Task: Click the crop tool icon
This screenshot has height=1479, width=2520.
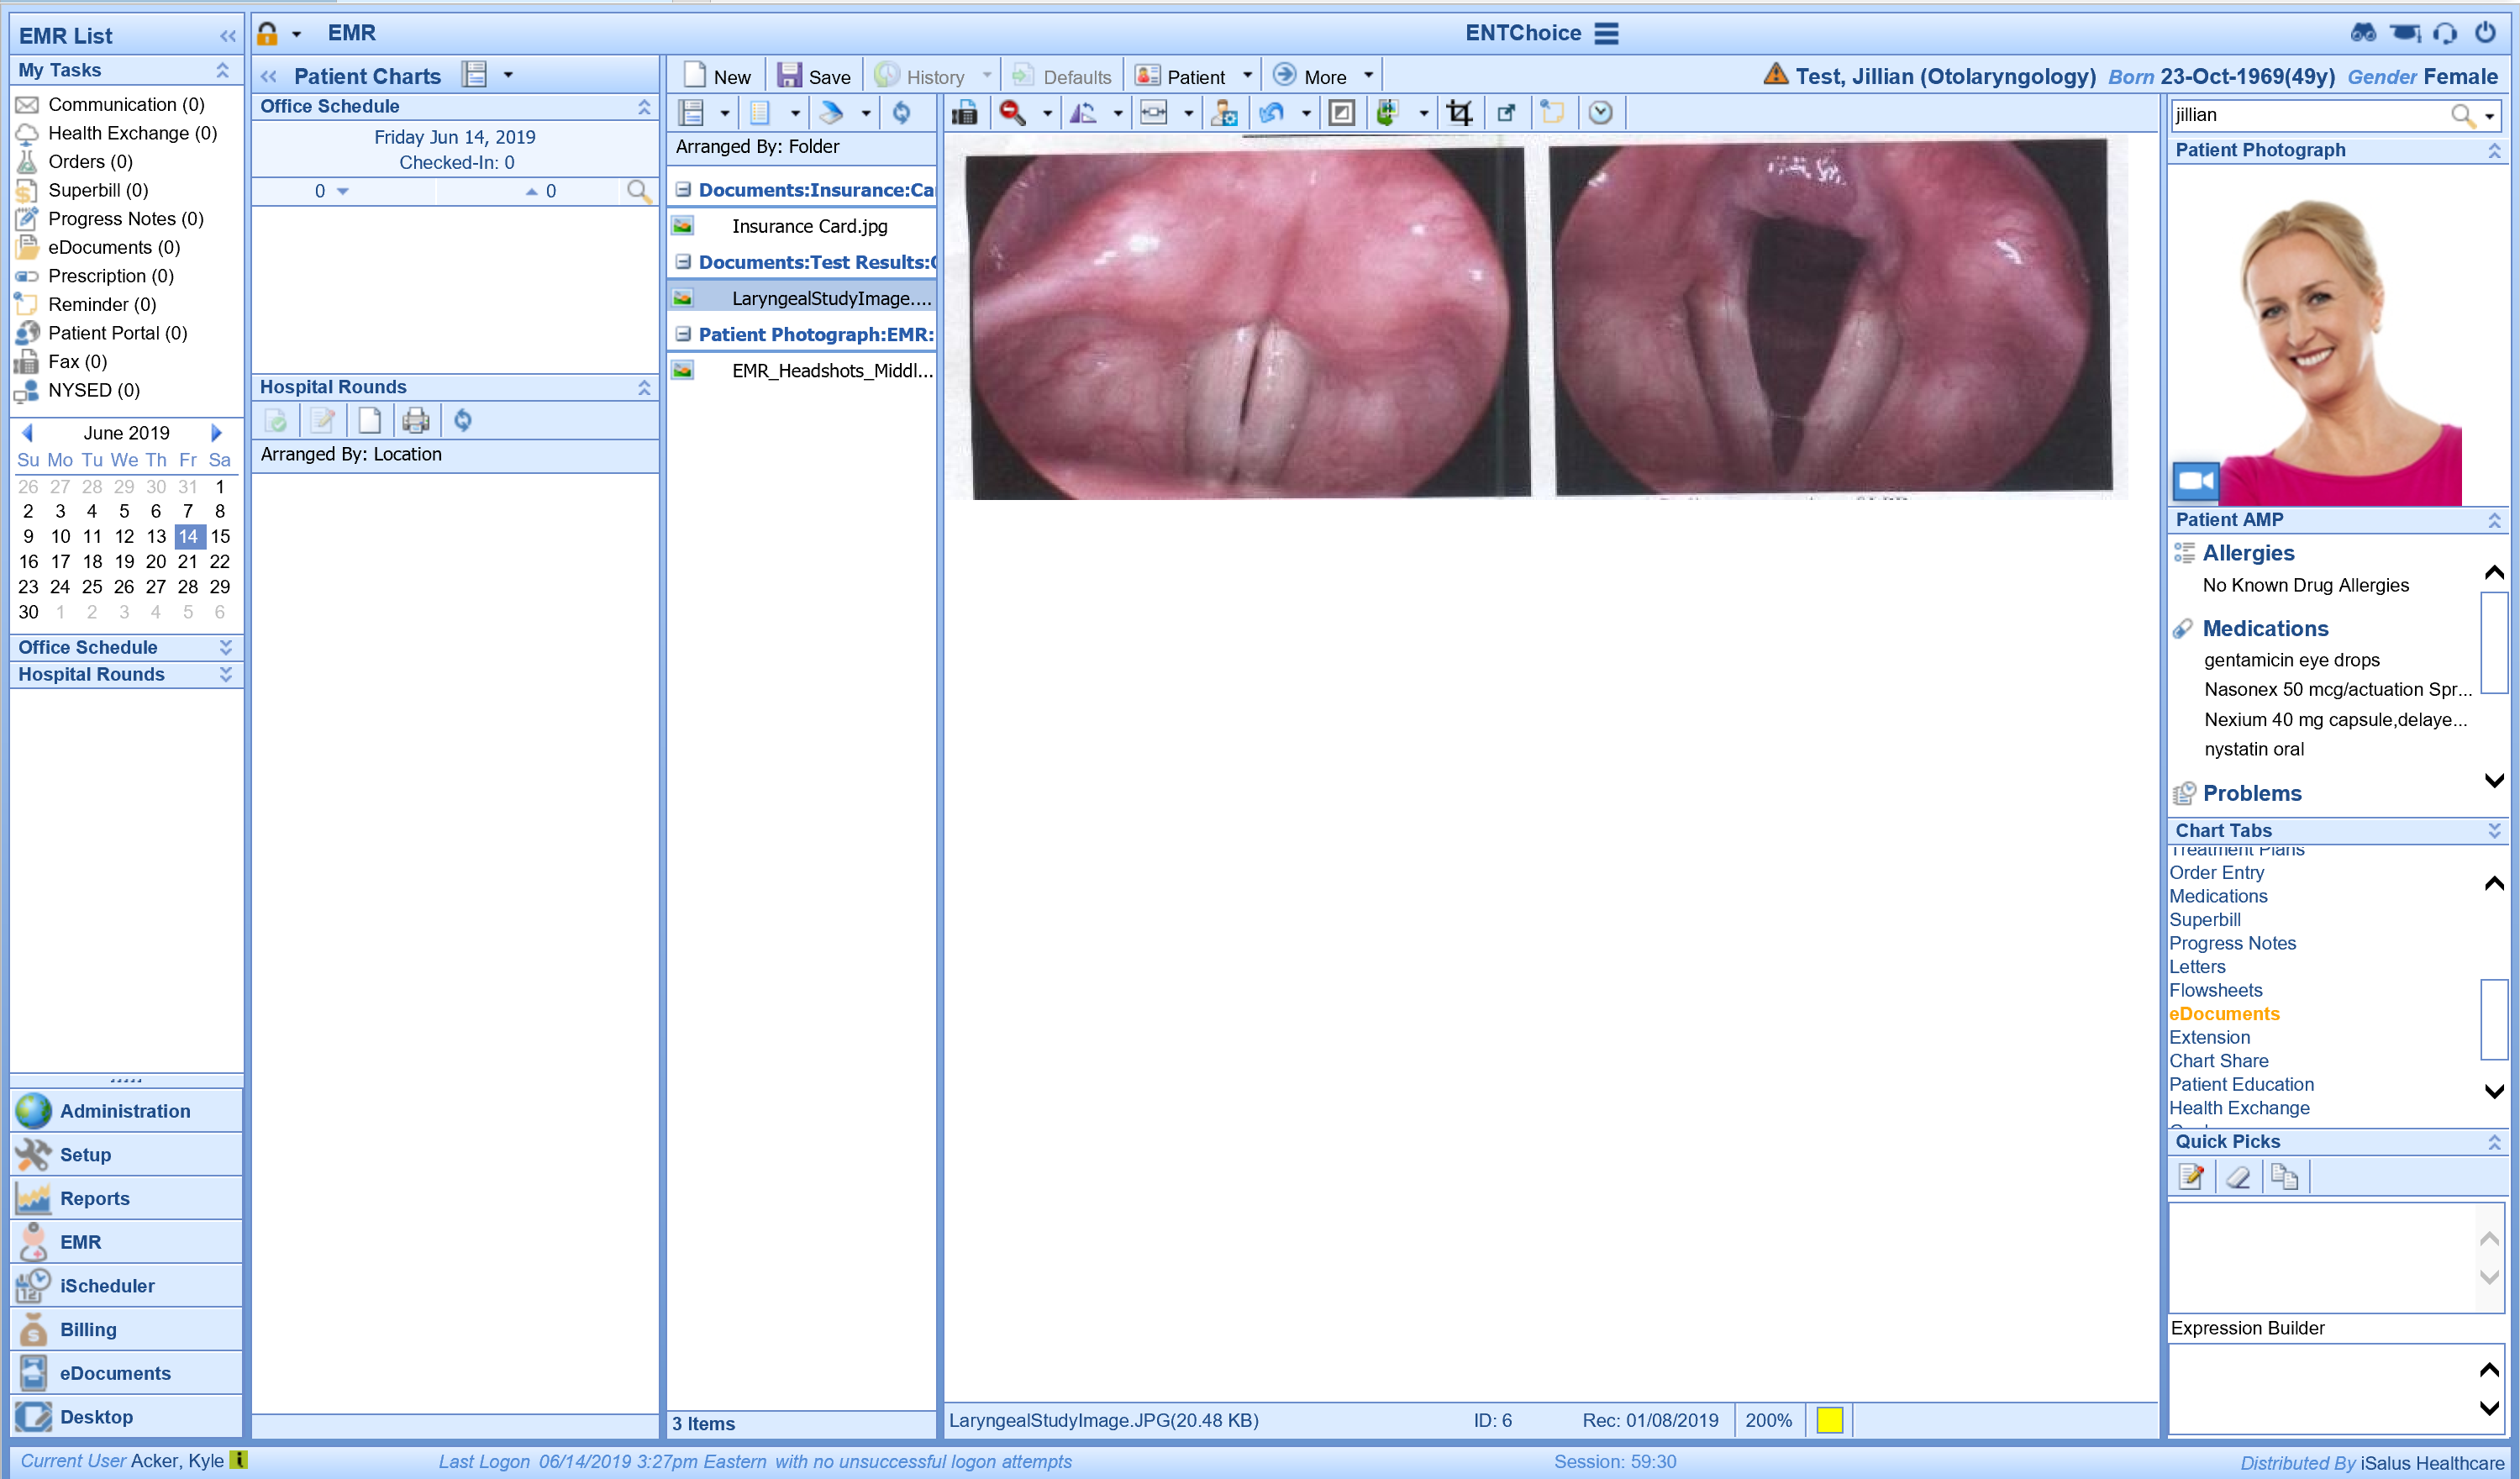Action: (x=1459, y=113)
